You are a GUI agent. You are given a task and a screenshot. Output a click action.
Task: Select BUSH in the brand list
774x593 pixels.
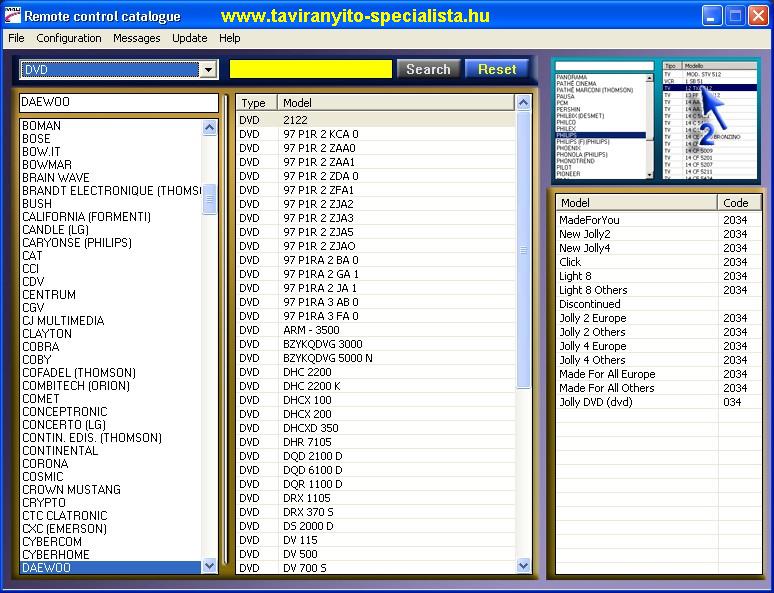pos(111,203)
